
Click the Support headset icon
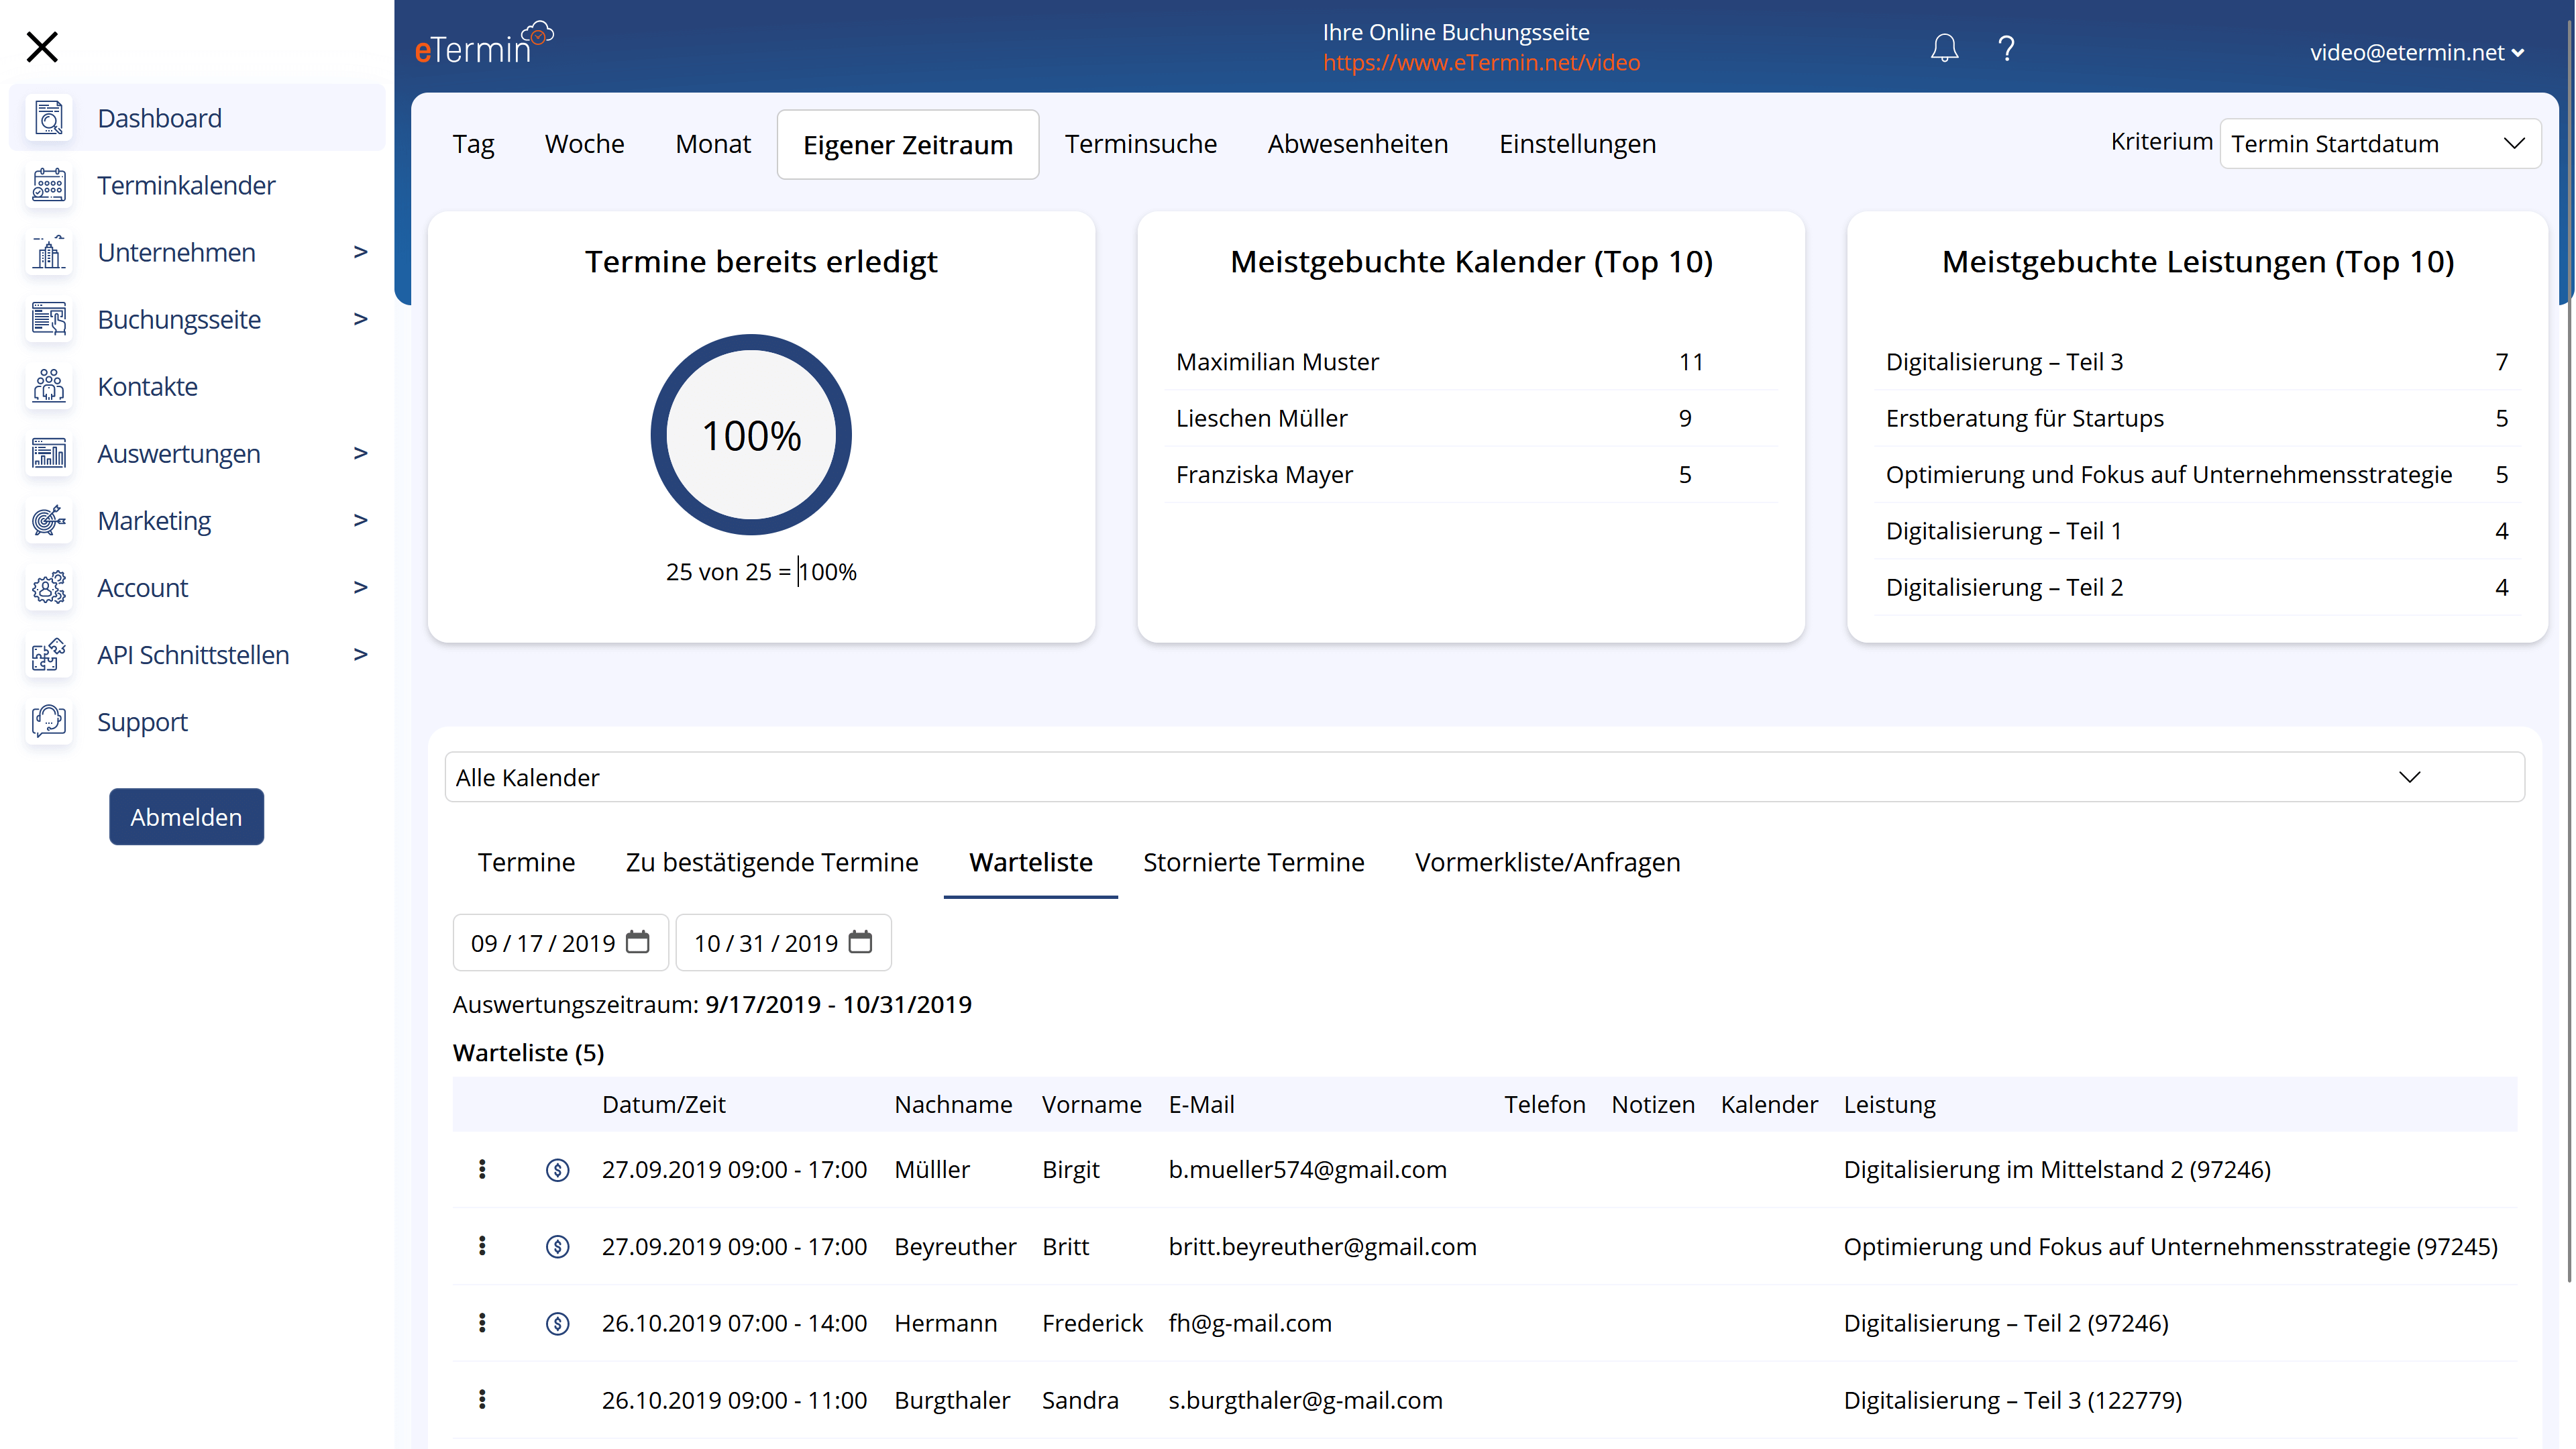point(49,722)
